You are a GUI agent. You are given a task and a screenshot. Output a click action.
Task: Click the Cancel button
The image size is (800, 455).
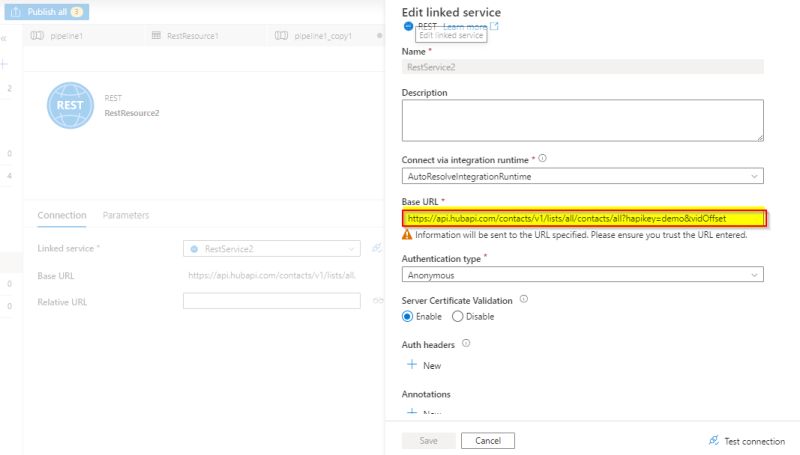(488, 441)
